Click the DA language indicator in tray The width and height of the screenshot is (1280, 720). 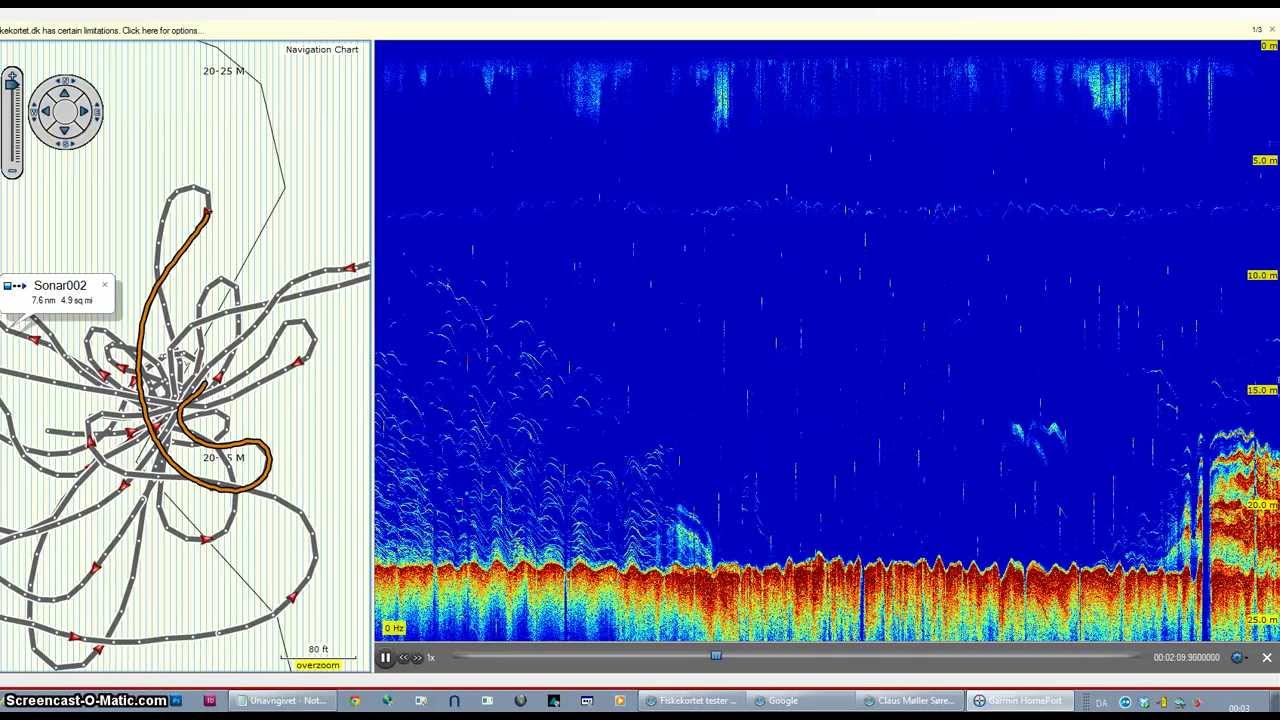click(1102, 703)
